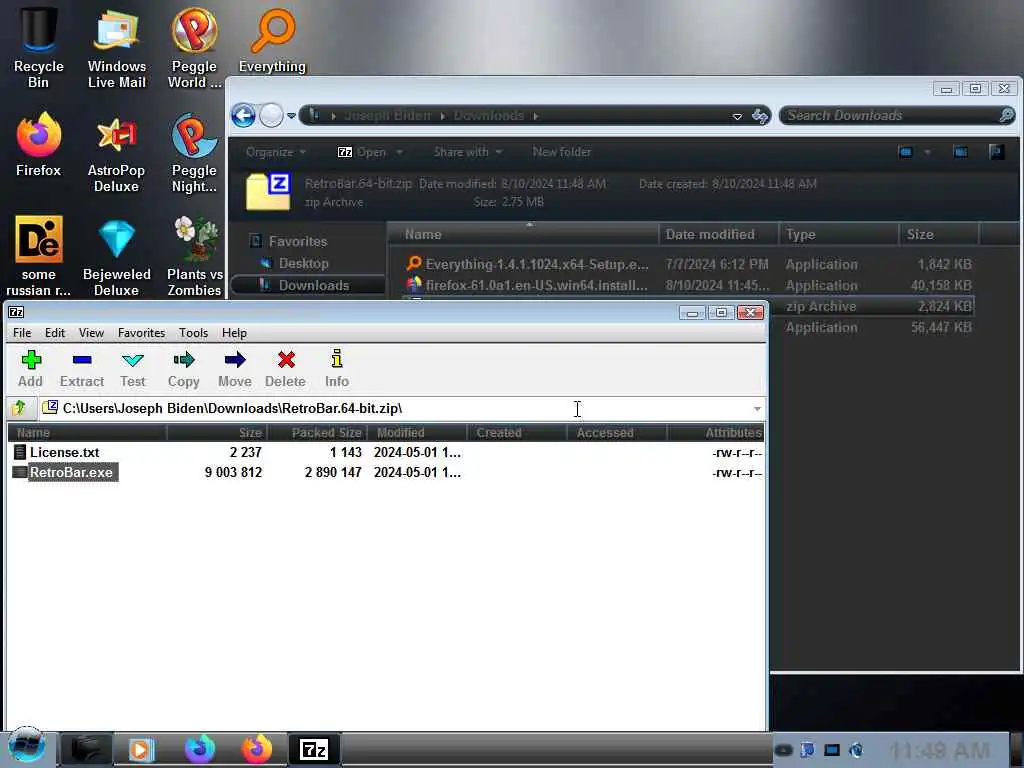Click the folder icon on the taskbar

[x=86, y=749]
